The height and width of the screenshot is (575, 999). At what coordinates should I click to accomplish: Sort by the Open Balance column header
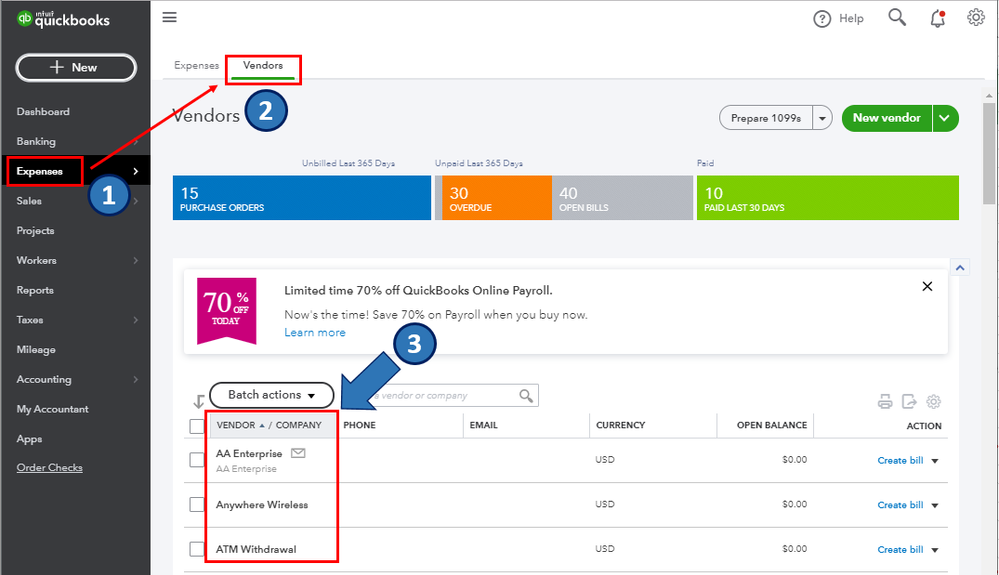[772, 425]
